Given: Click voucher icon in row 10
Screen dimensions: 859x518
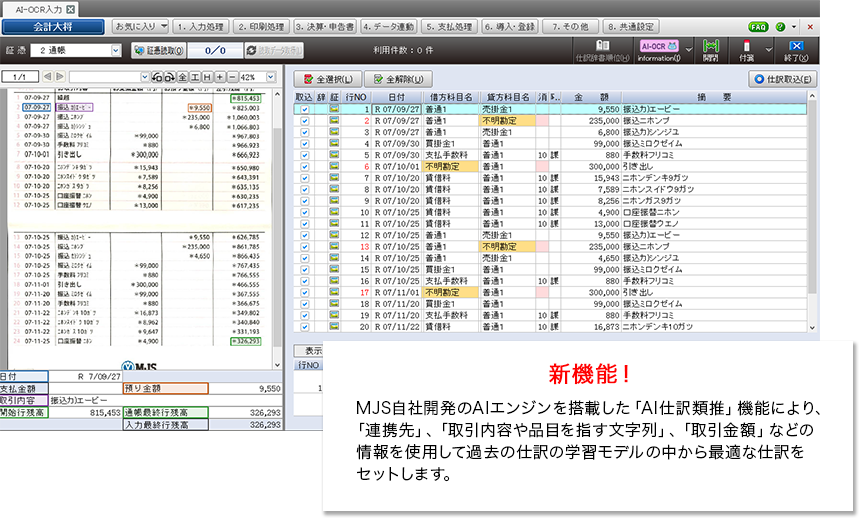Looking at the screenshot, I should [334, 212].
